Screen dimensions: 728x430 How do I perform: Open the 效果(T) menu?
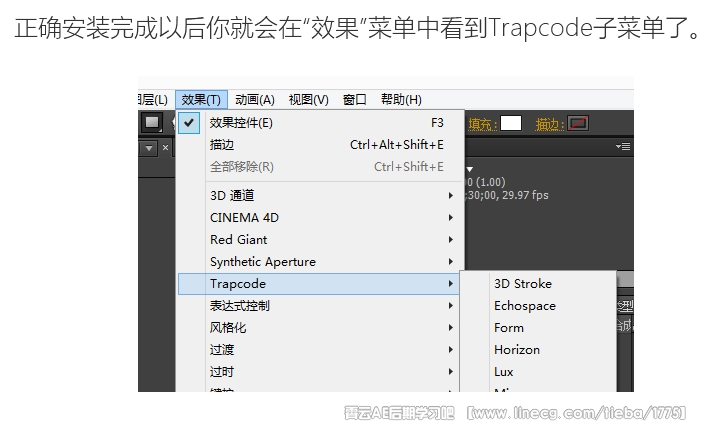201,100
